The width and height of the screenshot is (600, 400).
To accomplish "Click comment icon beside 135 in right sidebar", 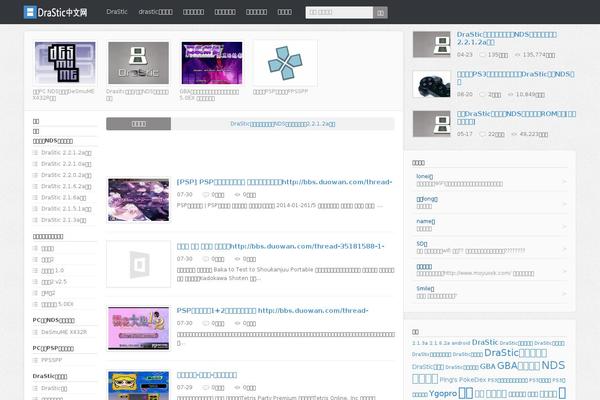I will pyautogui.click(x=483, y=55).
